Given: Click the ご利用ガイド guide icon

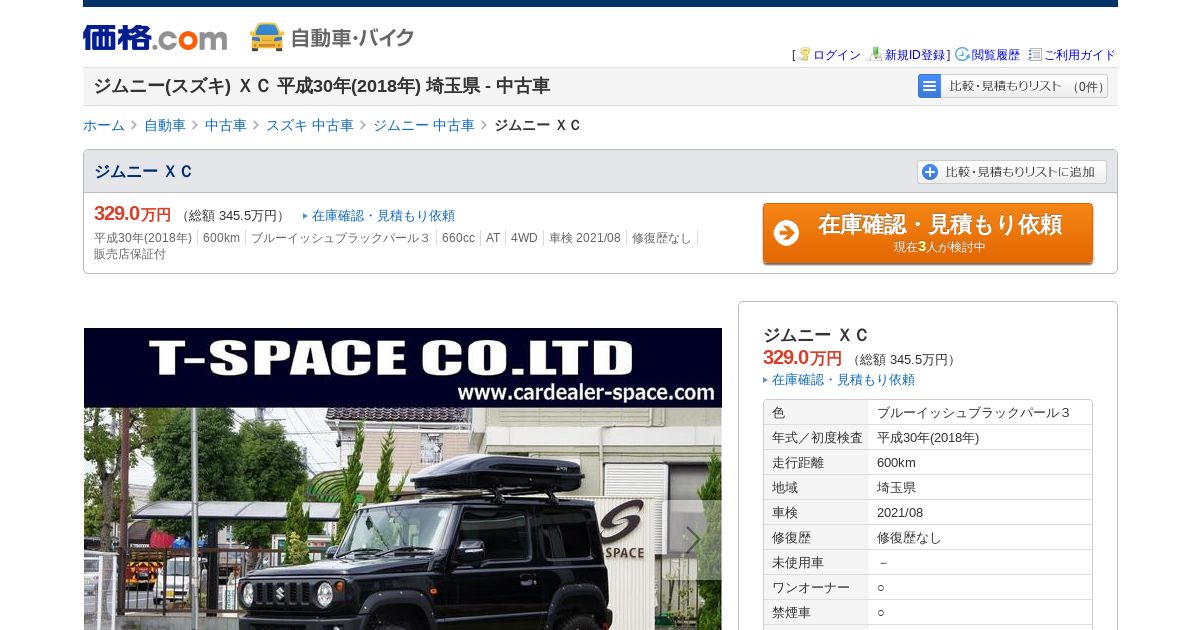Looking at the screenshot, I should (1035, 54).
